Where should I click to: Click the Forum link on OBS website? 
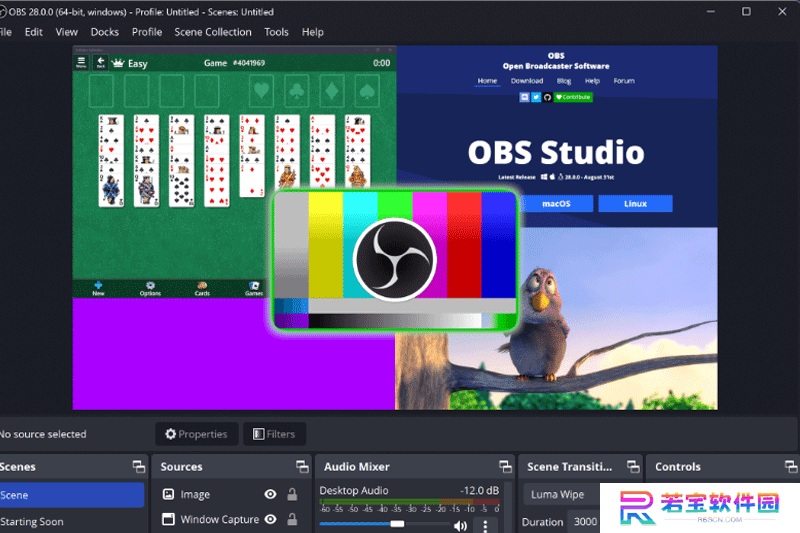pyautogui.click(x=623, y=81)
